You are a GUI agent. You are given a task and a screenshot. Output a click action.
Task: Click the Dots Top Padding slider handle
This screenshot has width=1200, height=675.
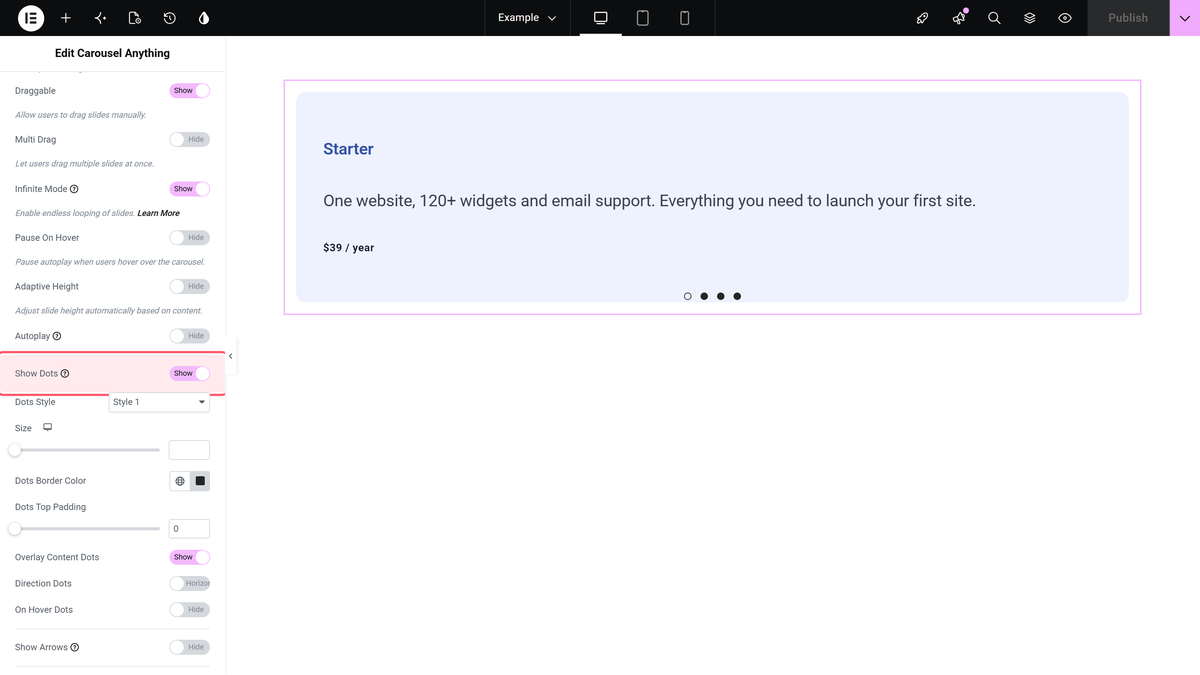tap(15, 529)
